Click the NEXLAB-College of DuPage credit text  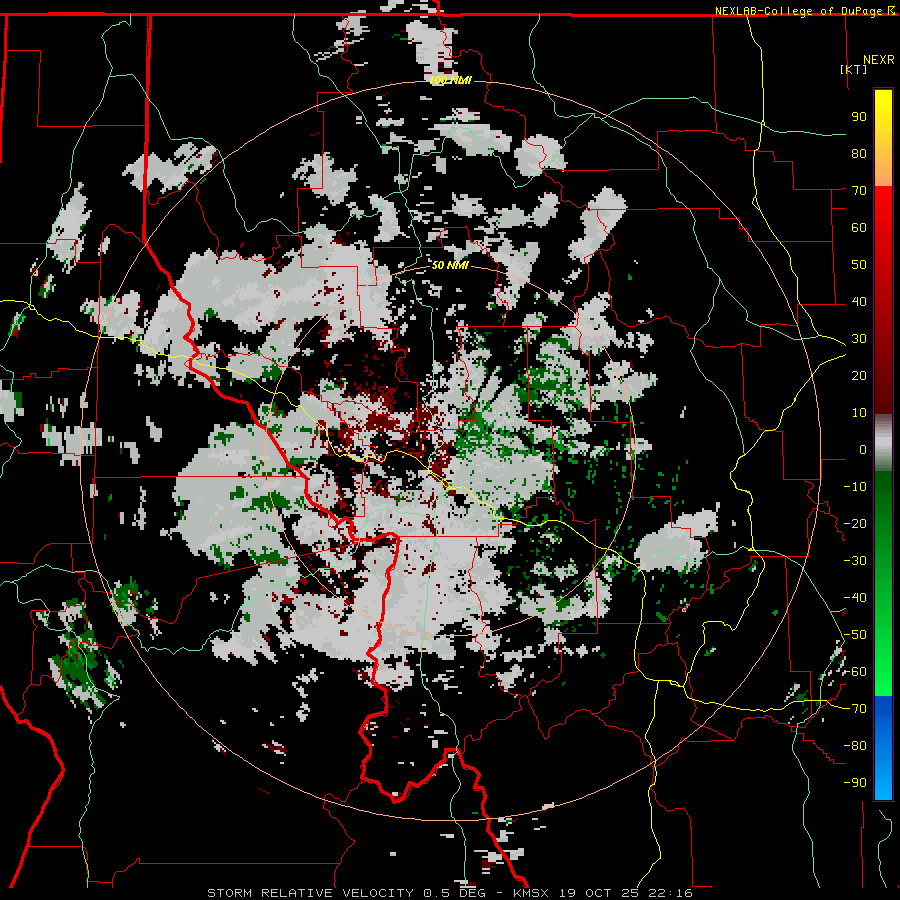tap(799, 11)
